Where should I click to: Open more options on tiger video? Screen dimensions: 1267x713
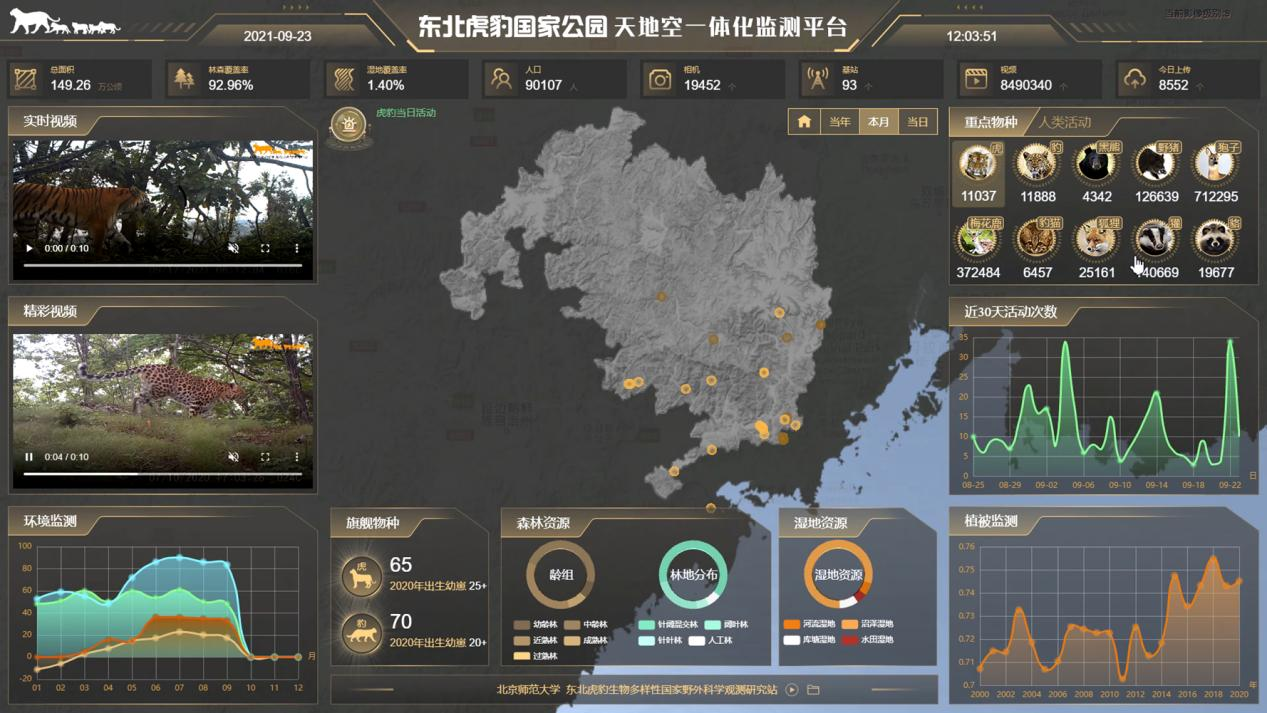(297, 248)
